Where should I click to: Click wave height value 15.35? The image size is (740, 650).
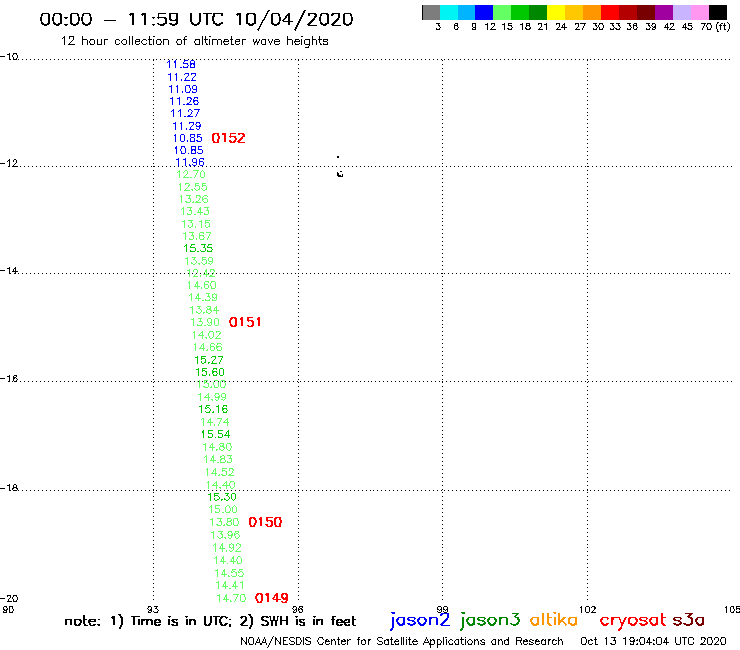198,248
